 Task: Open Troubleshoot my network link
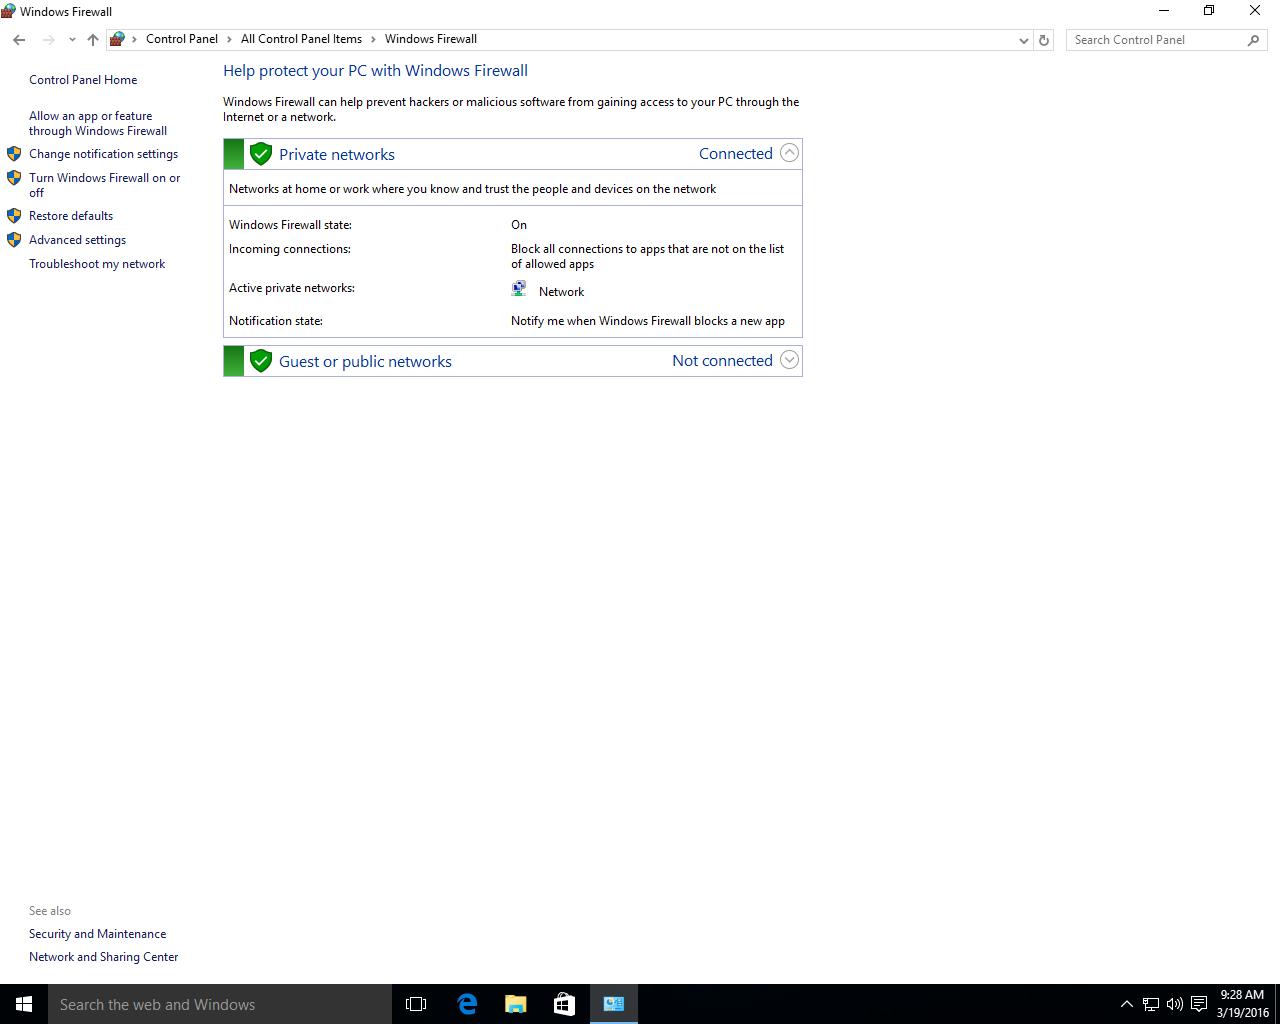point(97,264)
